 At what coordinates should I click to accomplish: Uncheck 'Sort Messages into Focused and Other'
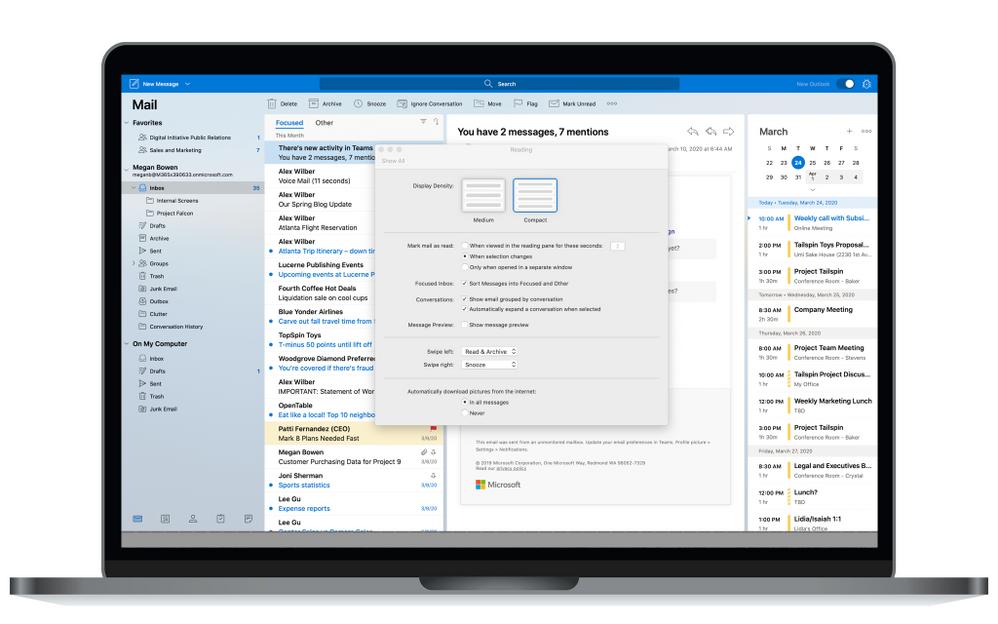click(x=465, y=283)
